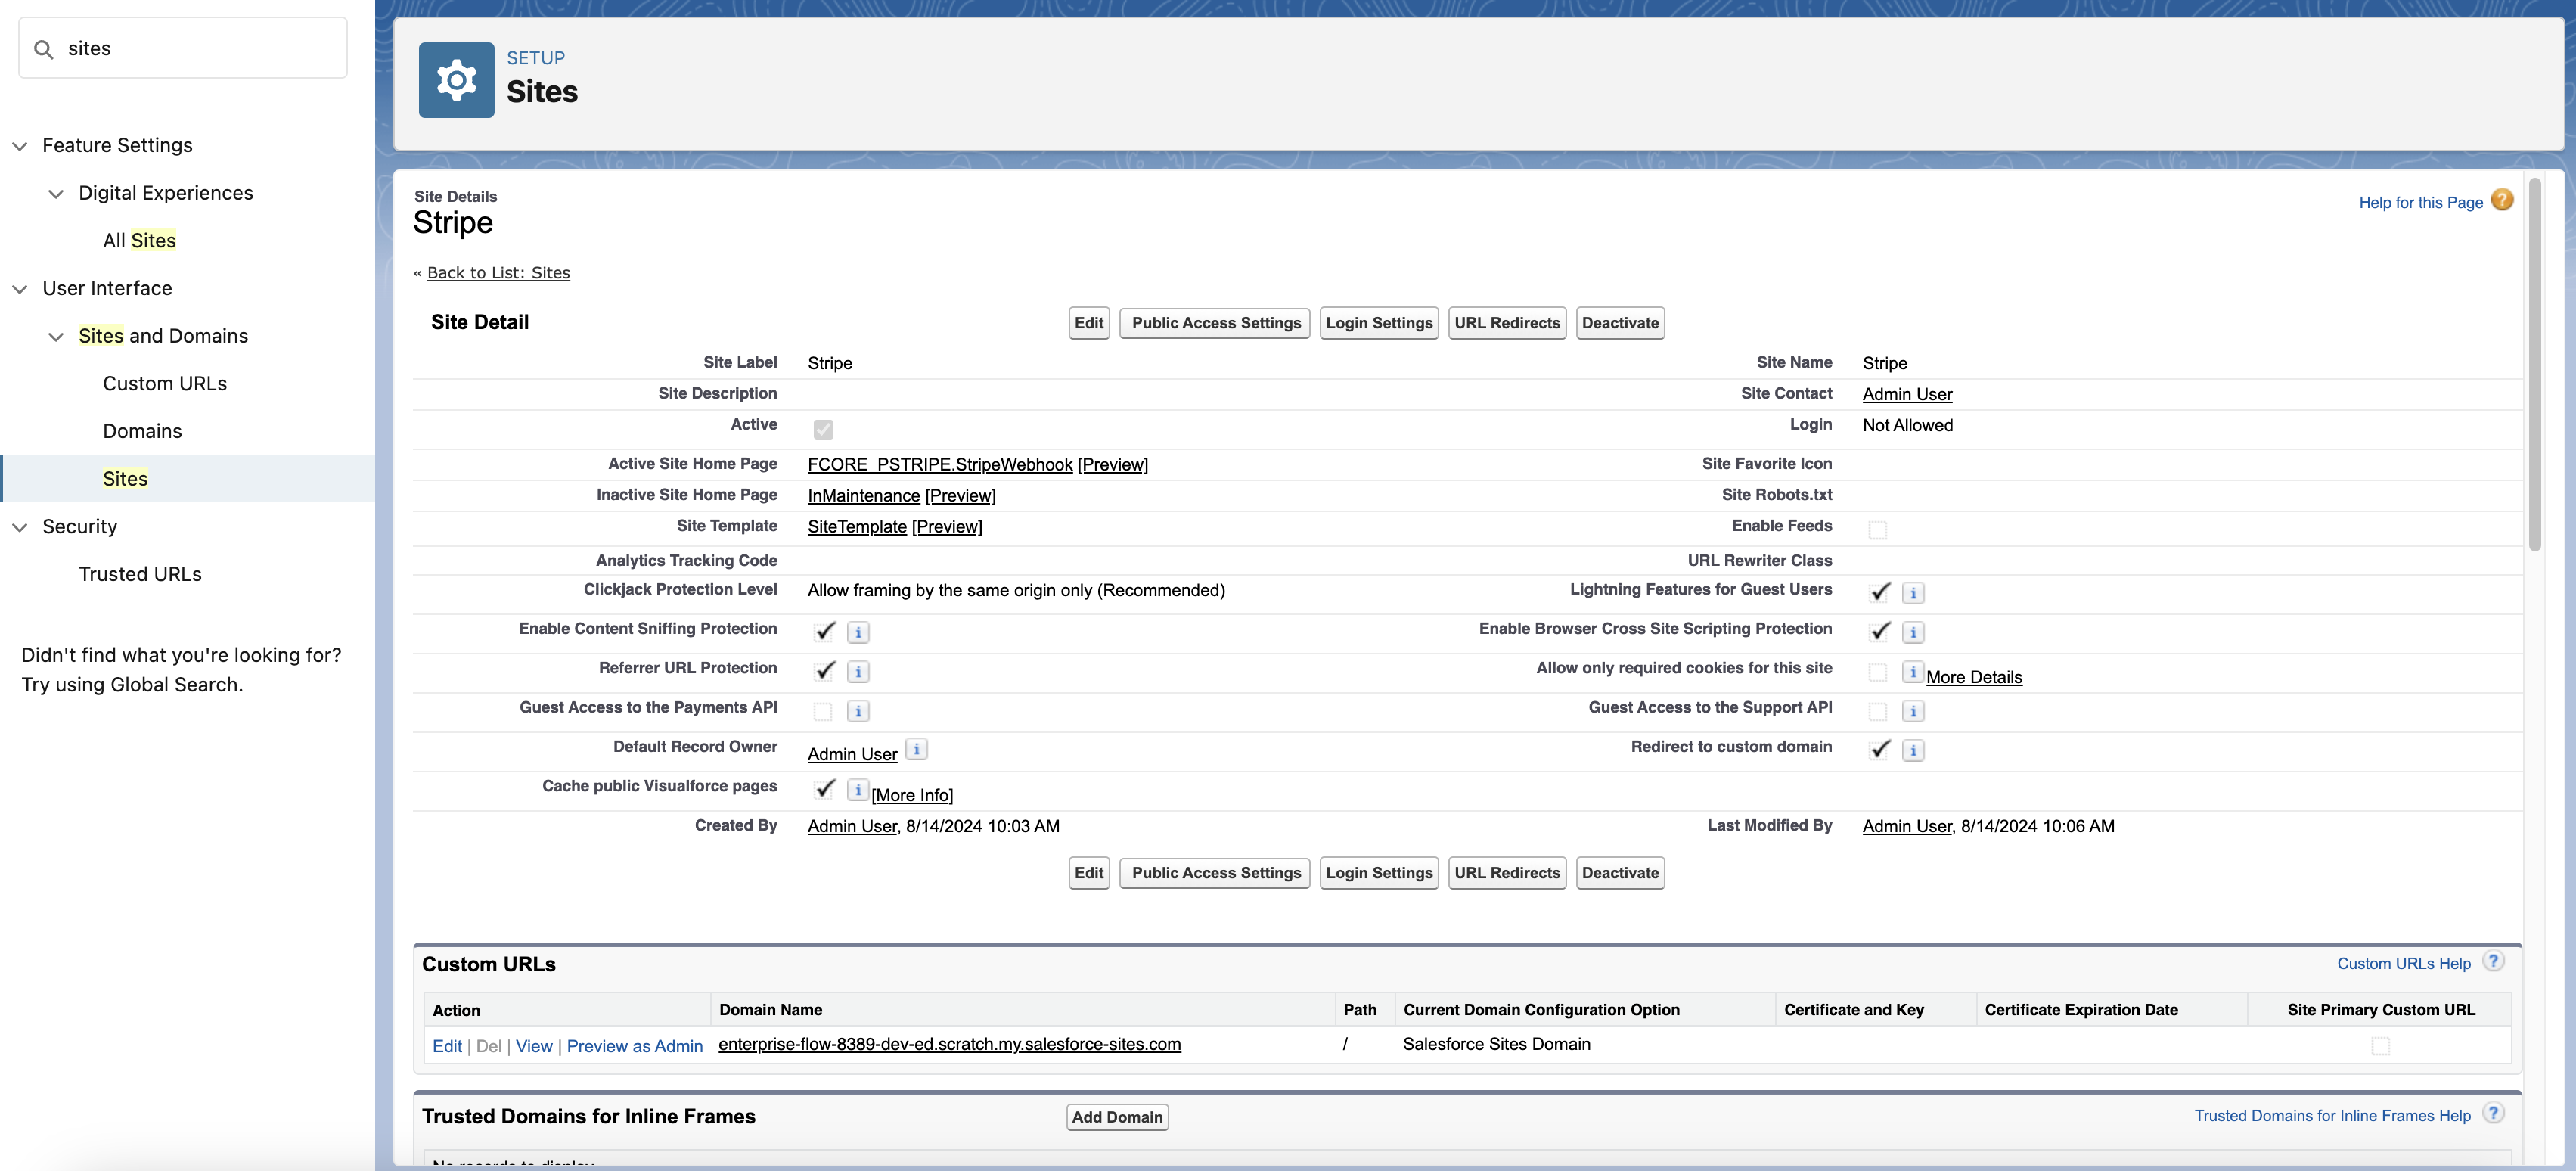Click the top URL Redirects button
Screen dimensions: 2576x1171
coord(1507,323)
